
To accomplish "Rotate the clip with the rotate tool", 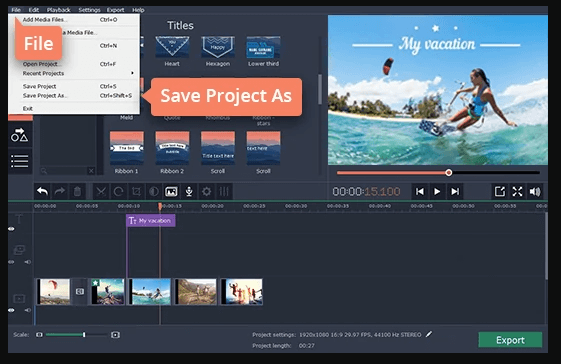I will click(119, 191).
